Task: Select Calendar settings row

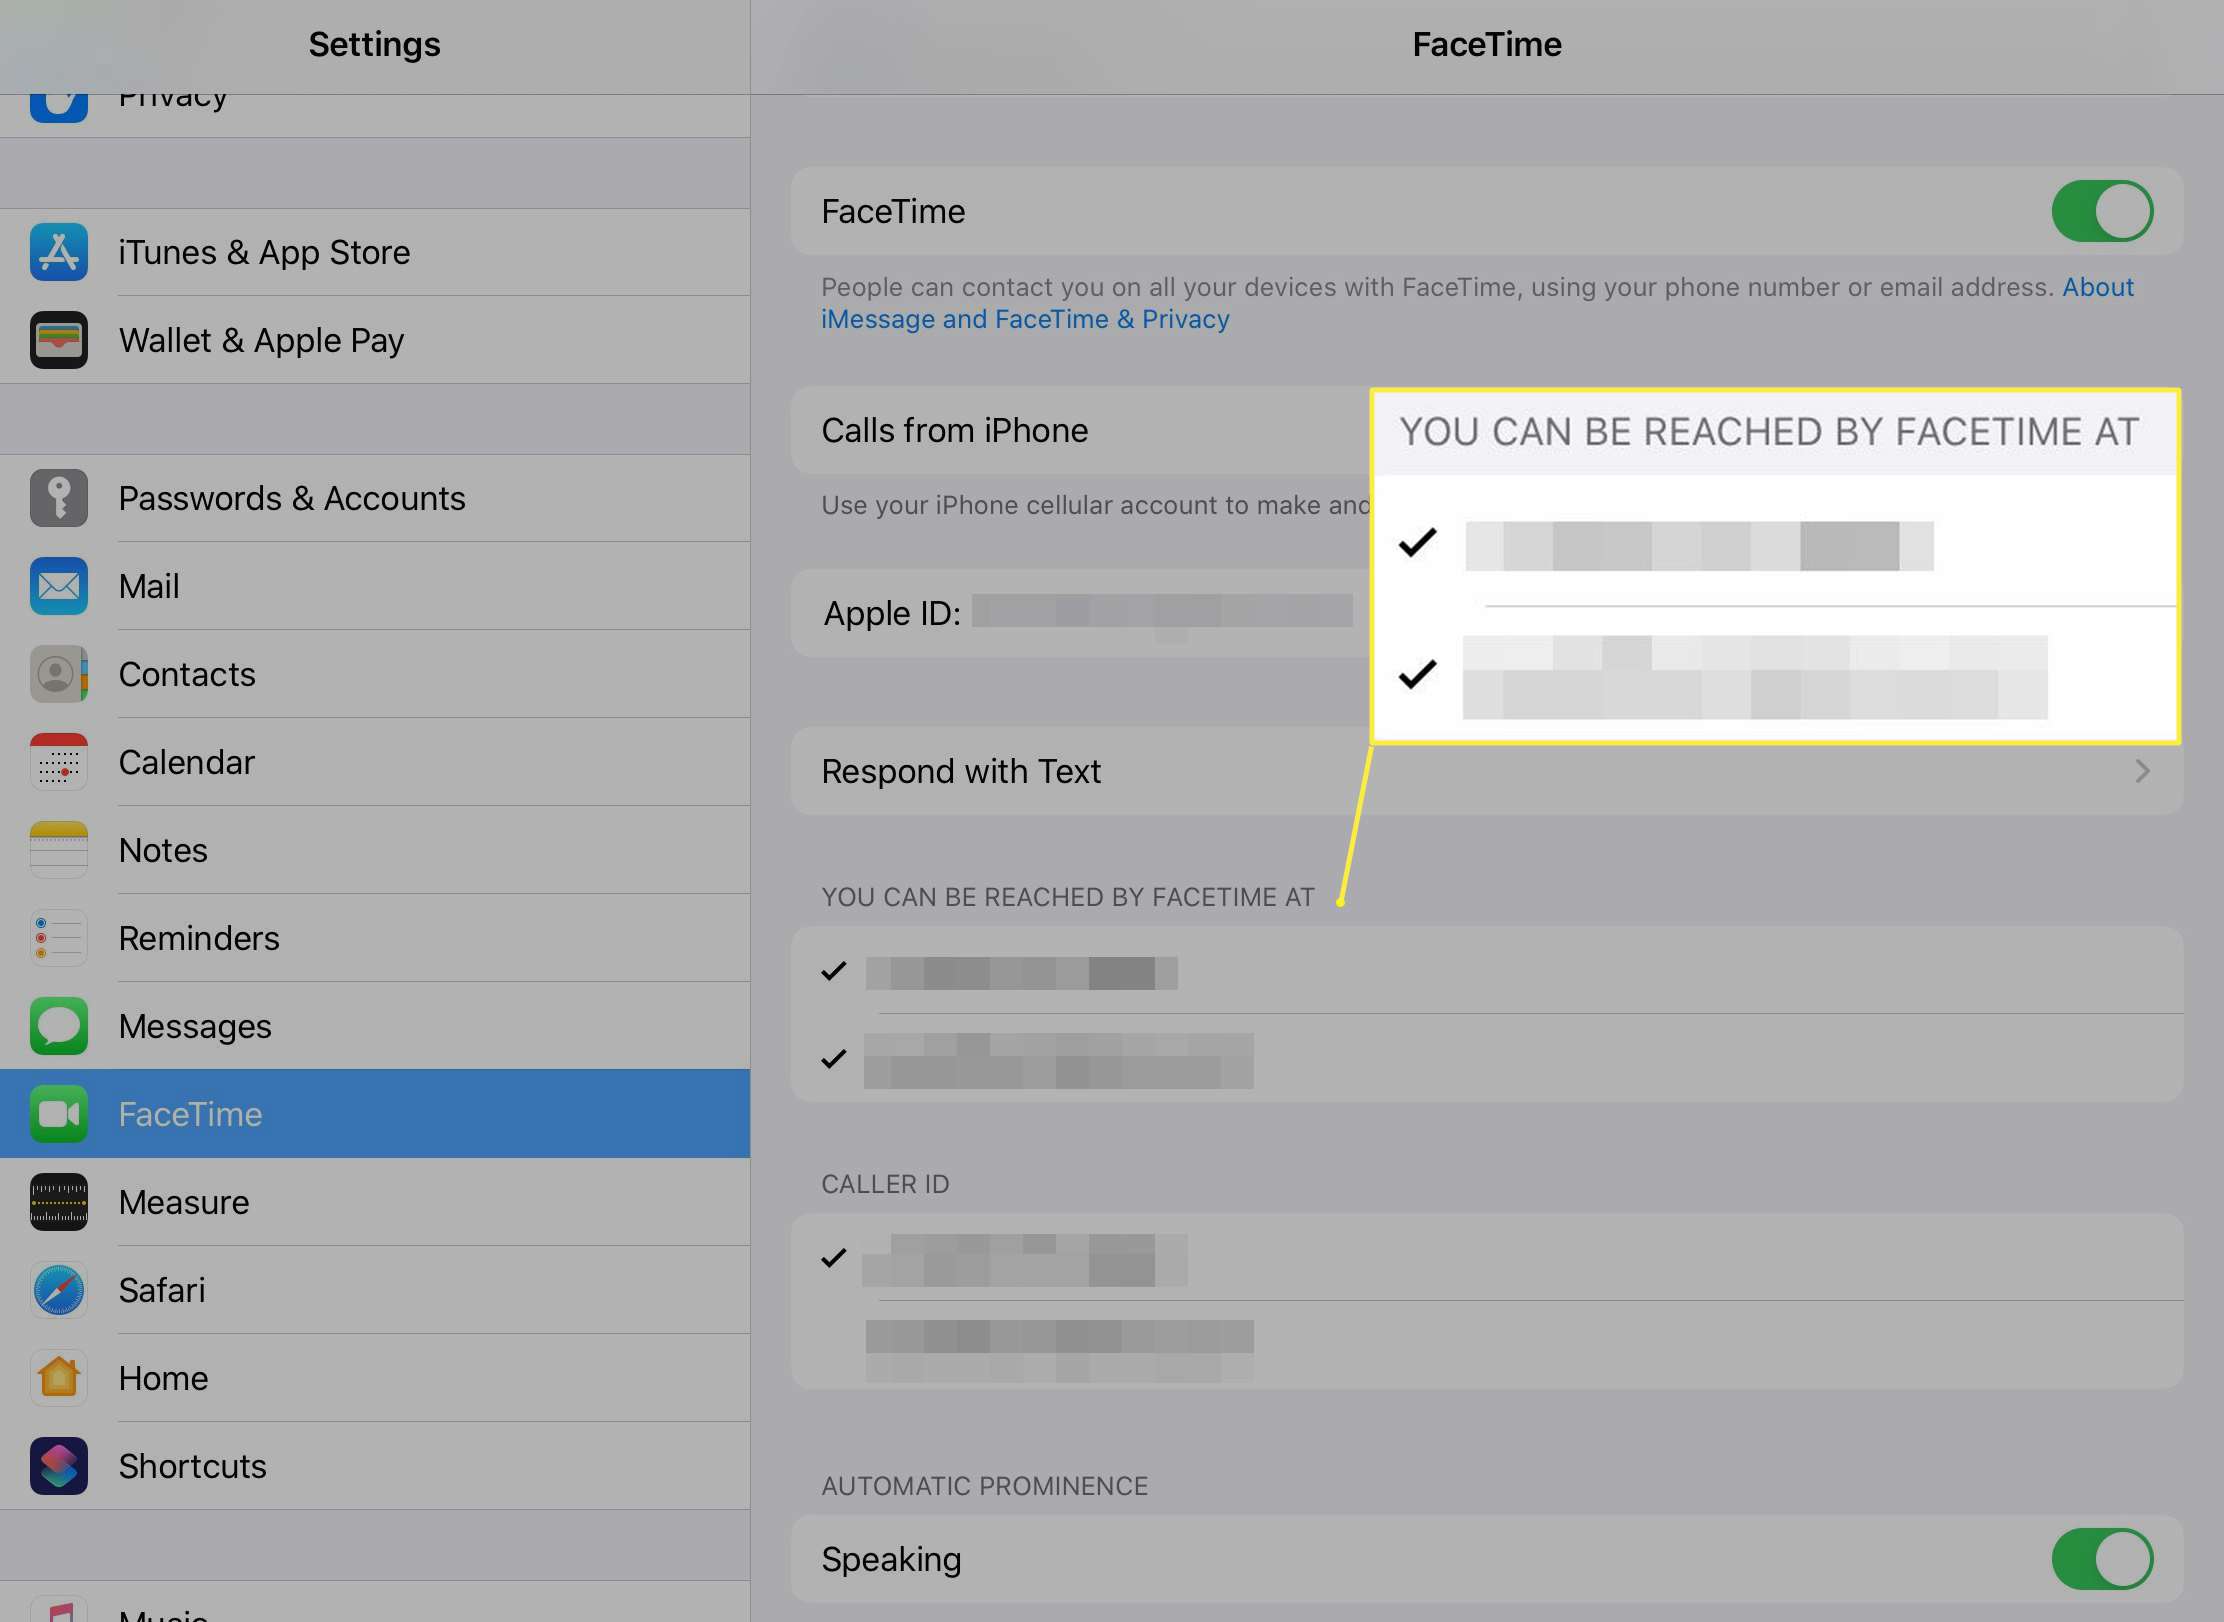Action: tap(375, 762)
